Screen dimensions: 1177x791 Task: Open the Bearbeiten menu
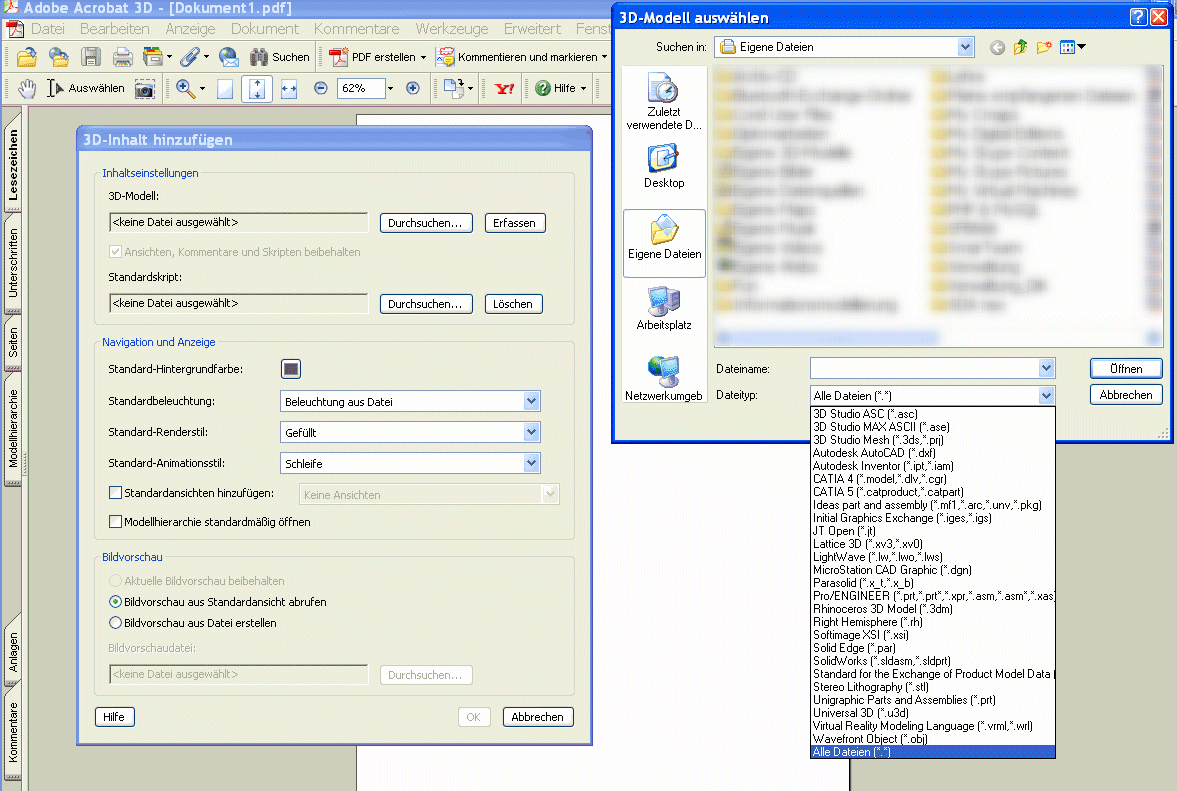(x=115, y=29)
